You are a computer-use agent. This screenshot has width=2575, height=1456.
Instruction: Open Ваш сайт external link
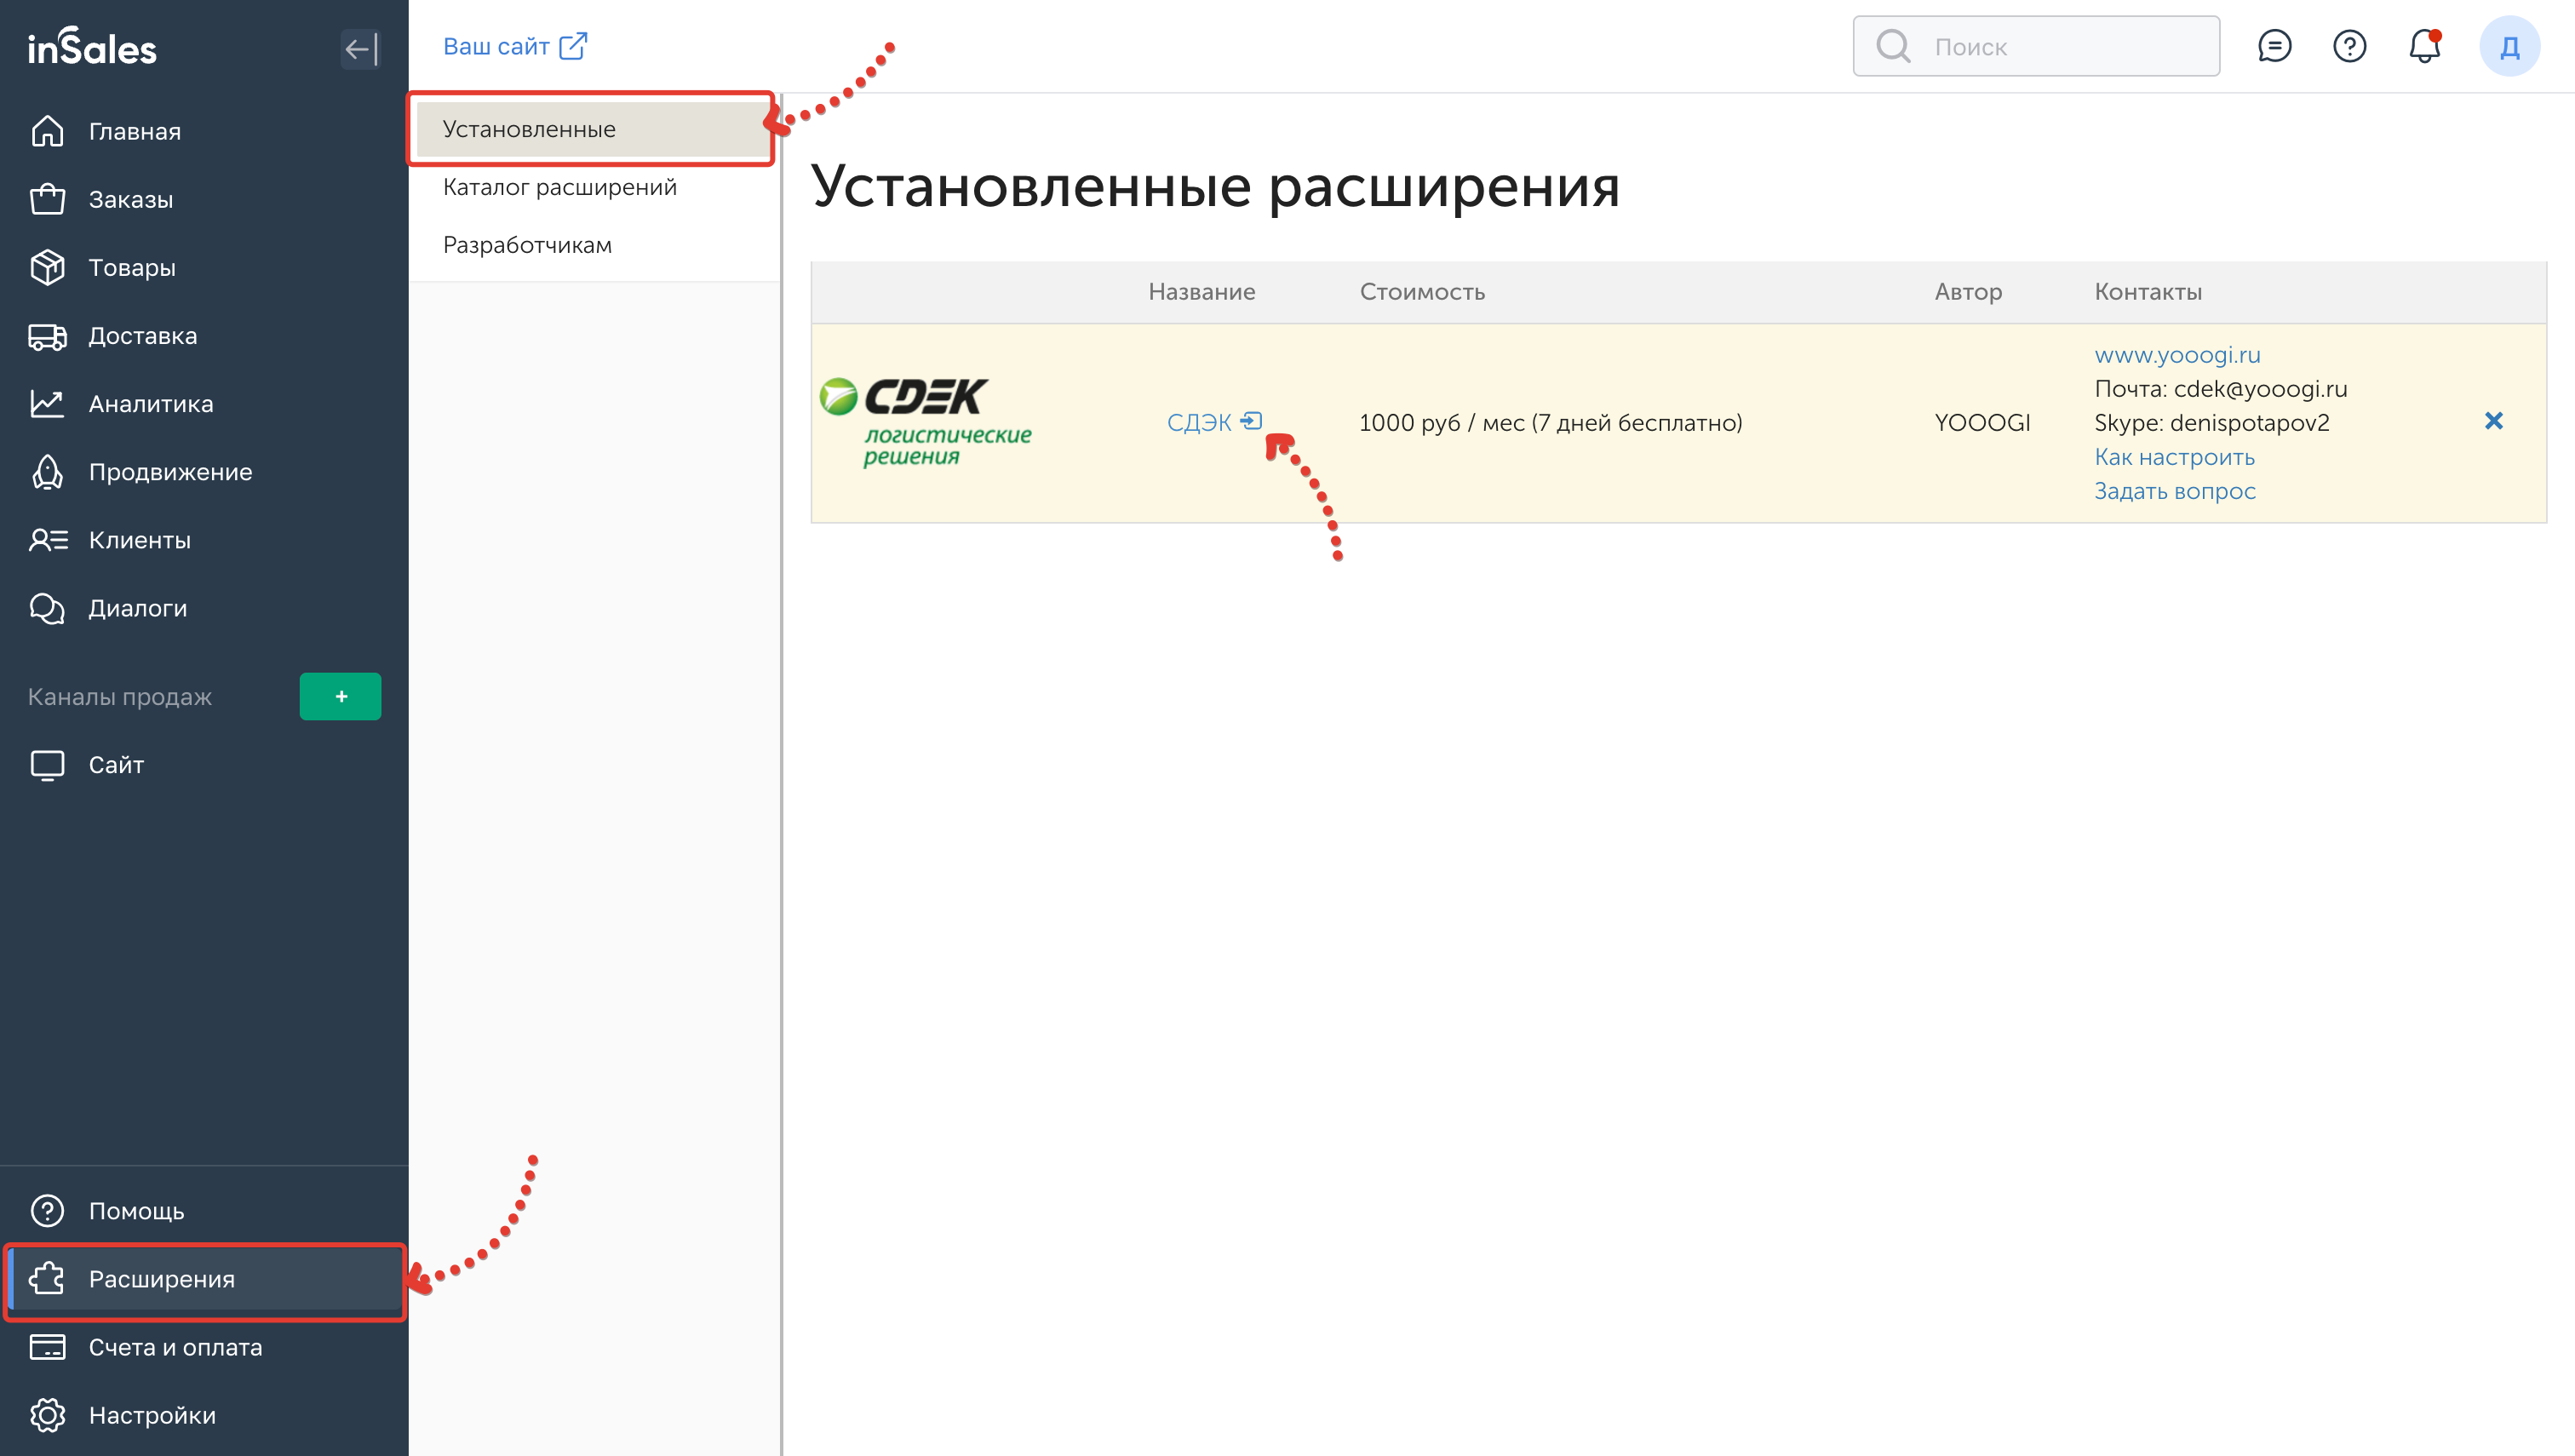tap(515, 46)
